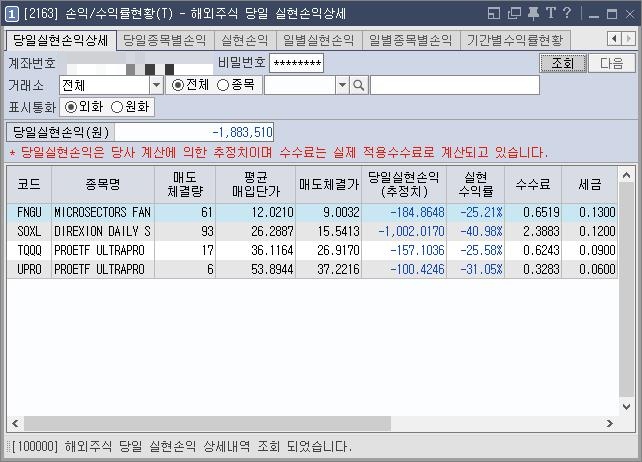Click the 2.3883 fee cell

click(x=533, y=231)
